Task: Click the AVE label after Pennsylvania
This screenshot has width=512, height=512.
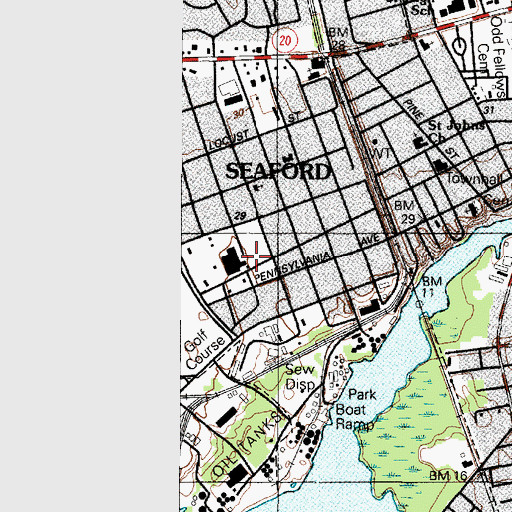Action: 370,240
